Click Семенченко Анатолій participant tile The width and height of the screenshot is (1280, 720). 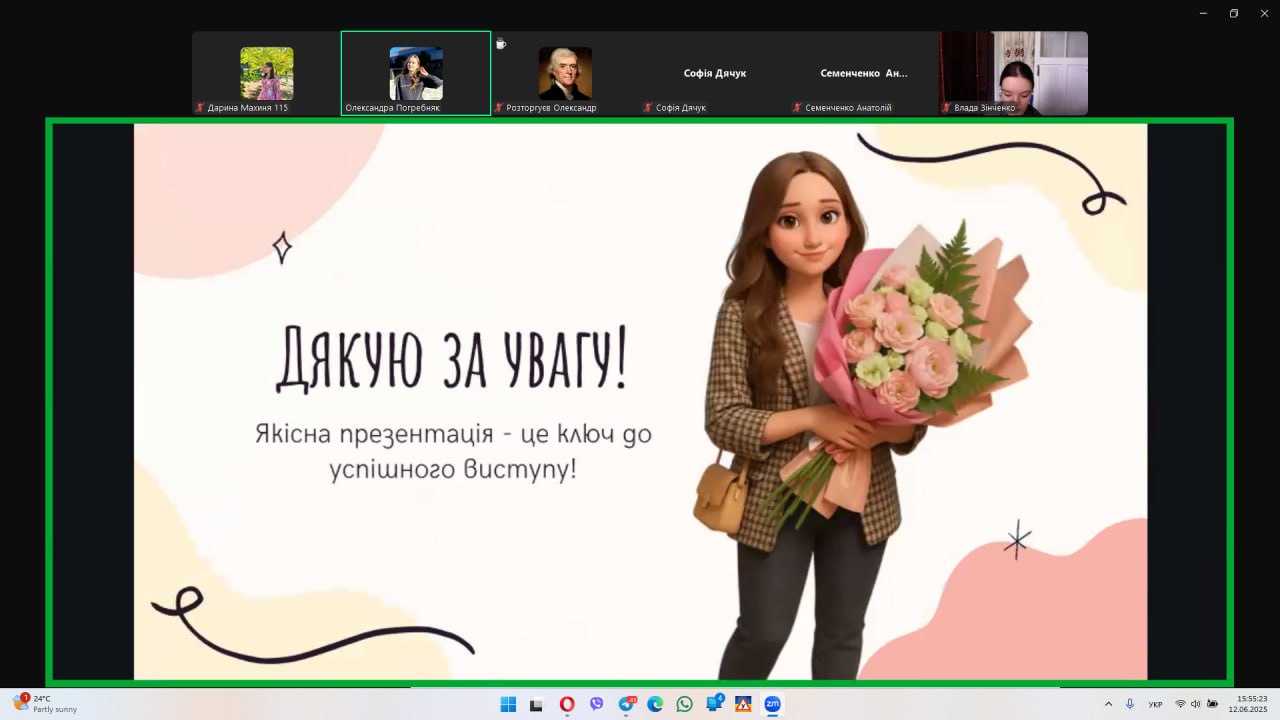(863, 73)
